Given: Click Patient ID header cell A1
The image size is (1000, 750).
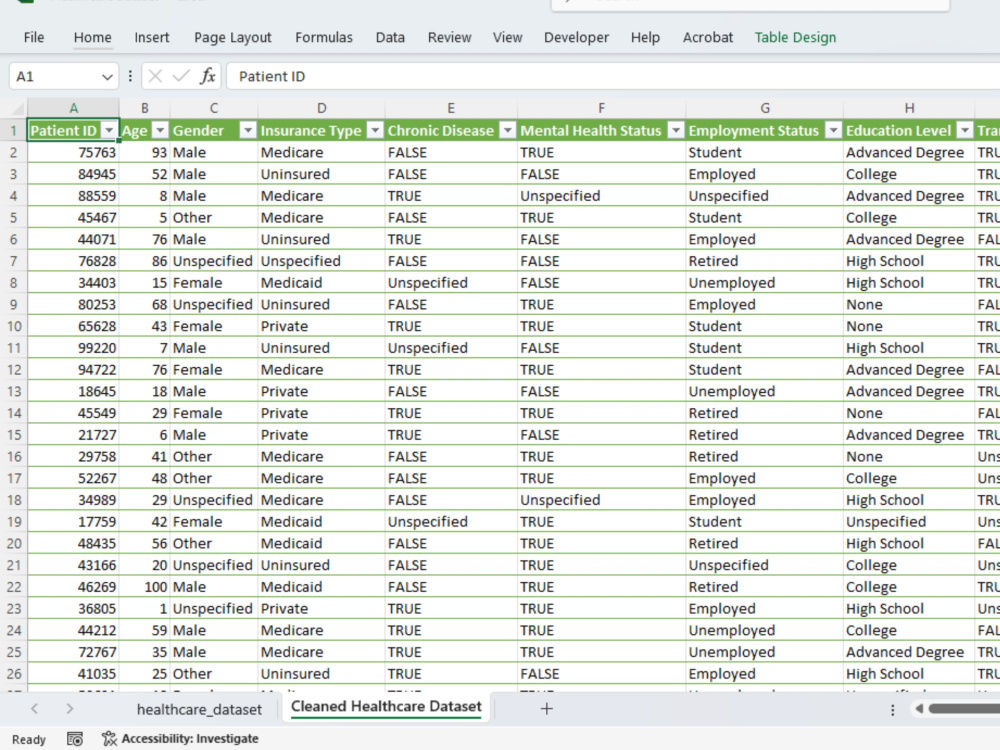Looking at the screenshot, I should [x=73, y=131].
